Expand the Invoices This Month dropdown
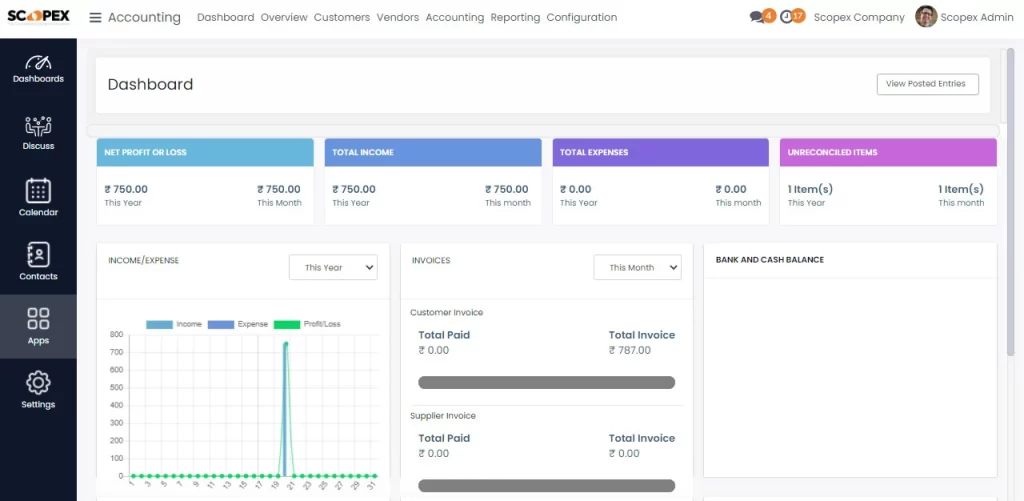Image resolution: width=1024 pixels, height=501 pixels. tap(637, 267)
